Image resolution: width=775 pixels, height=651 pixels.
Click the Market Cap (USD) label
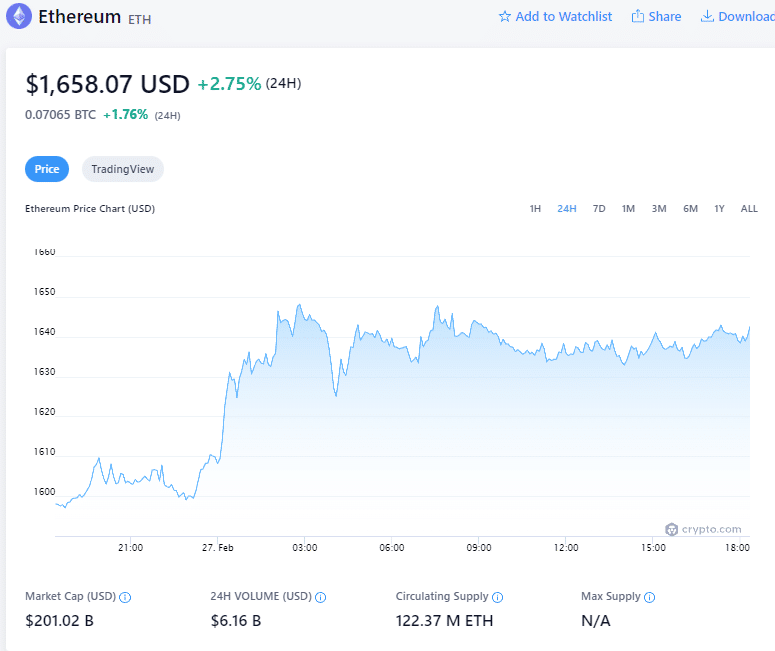pos(70,597)
